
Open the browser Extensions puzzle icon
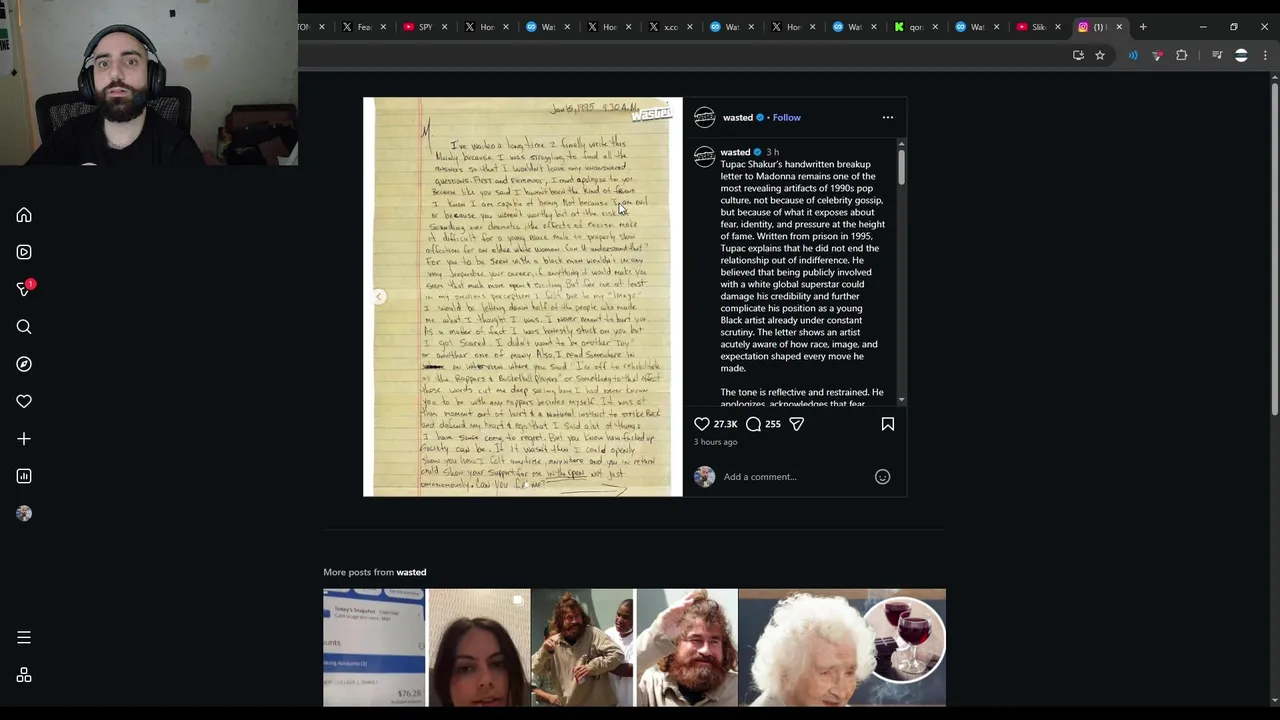[1182, 55]
